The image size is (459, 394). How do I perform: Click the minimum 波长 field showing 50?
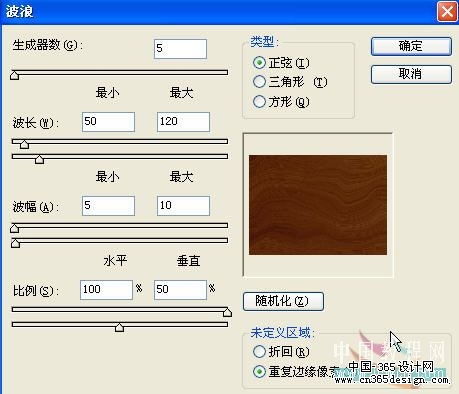(x=108, y=122)
